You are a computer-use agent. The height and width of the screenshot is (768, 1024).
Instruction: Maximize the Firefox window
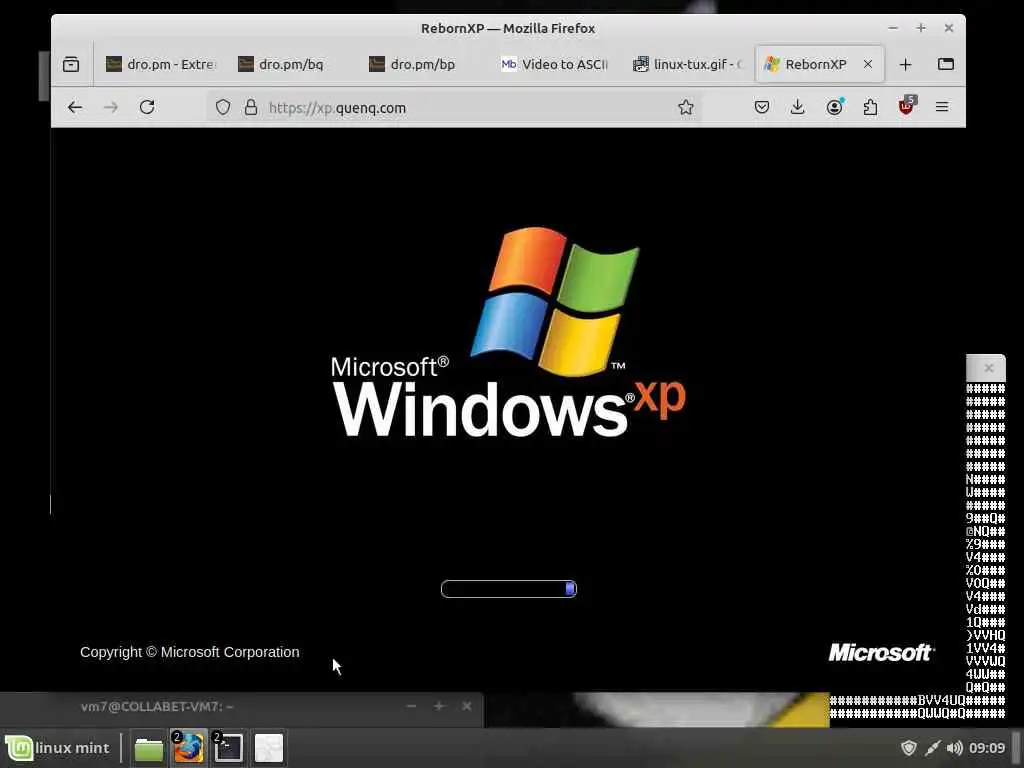pyautogui.click(x=921, y=28)
